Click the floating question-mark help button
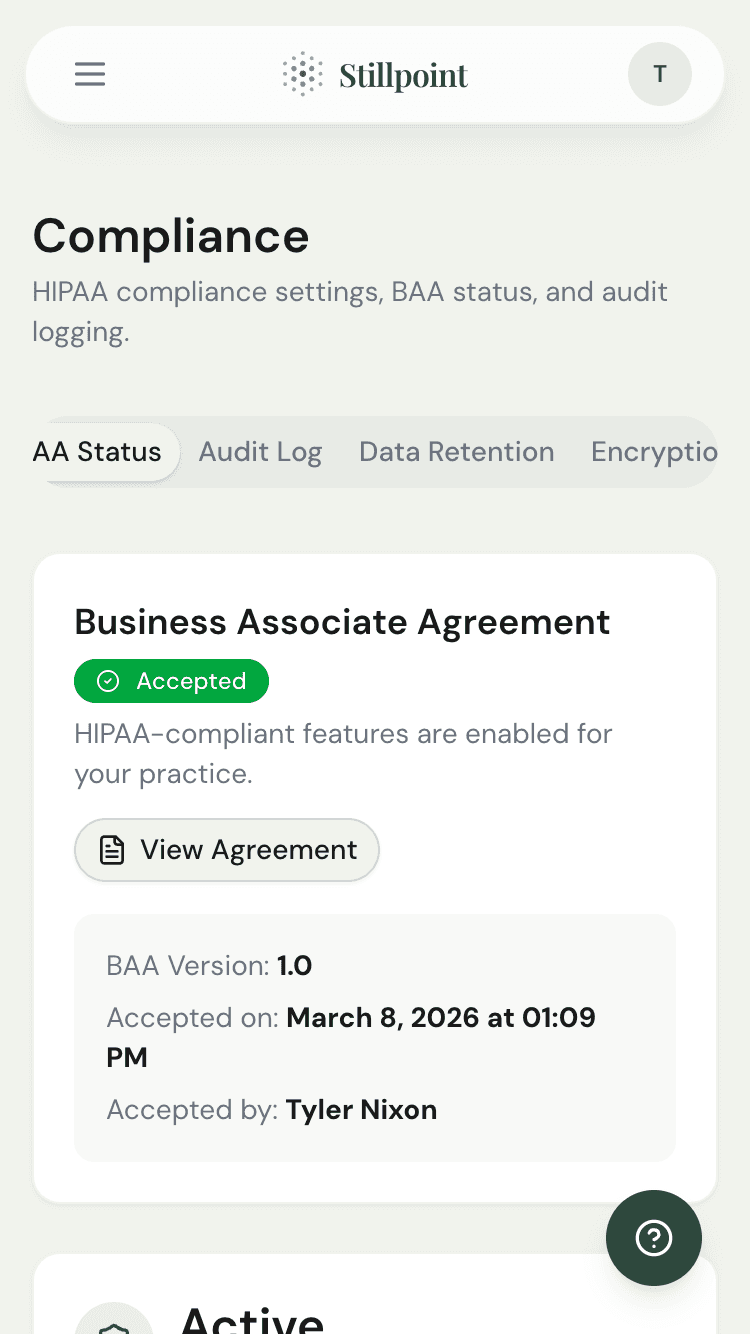This screenshot has width=750, height=1334. (653, 1238)
